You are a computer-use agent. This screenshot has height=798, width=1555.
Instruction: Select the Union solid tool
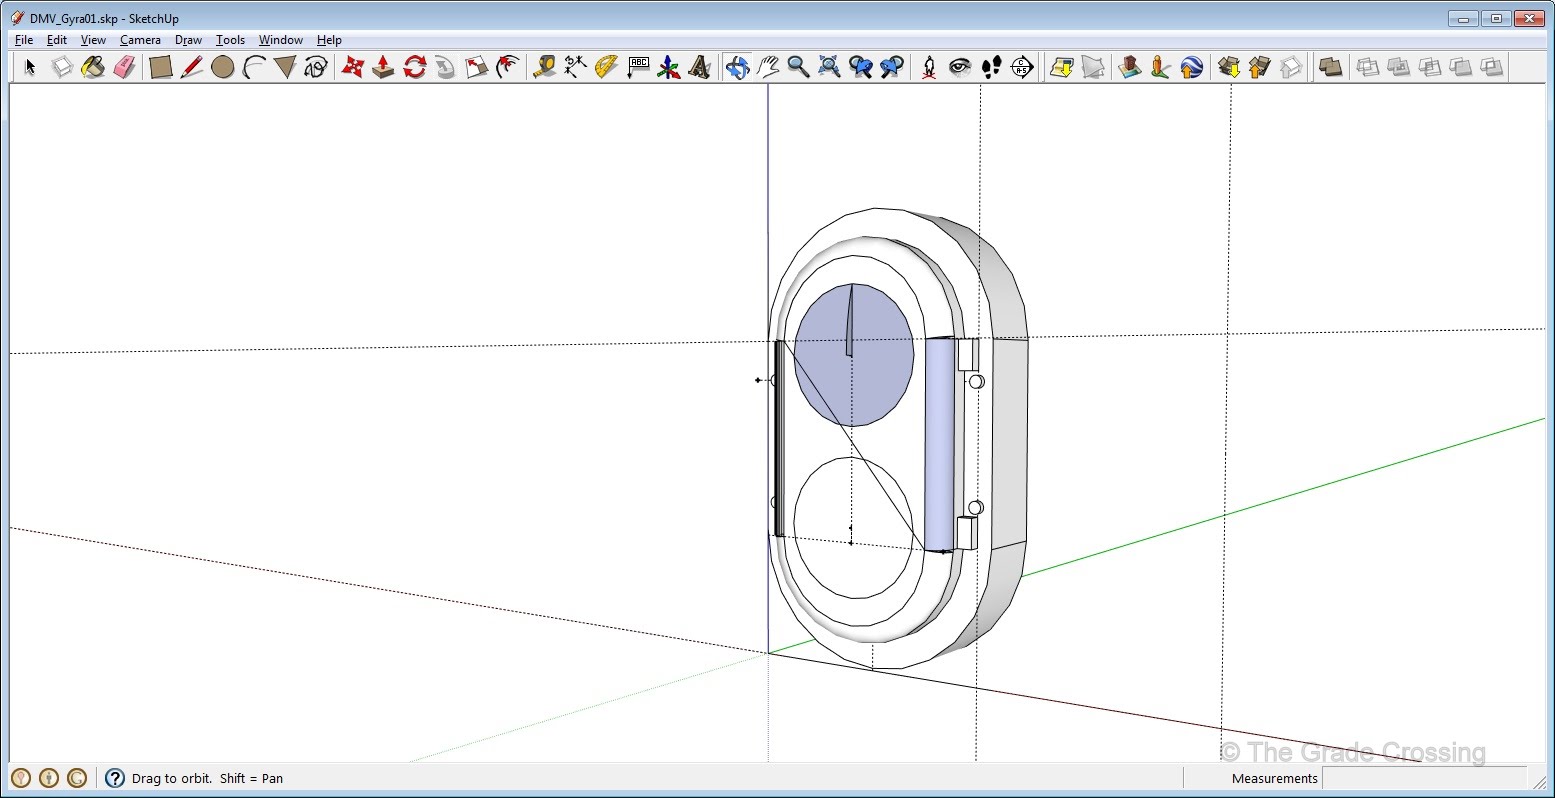pyautogui.click(x=1398, y=67)
